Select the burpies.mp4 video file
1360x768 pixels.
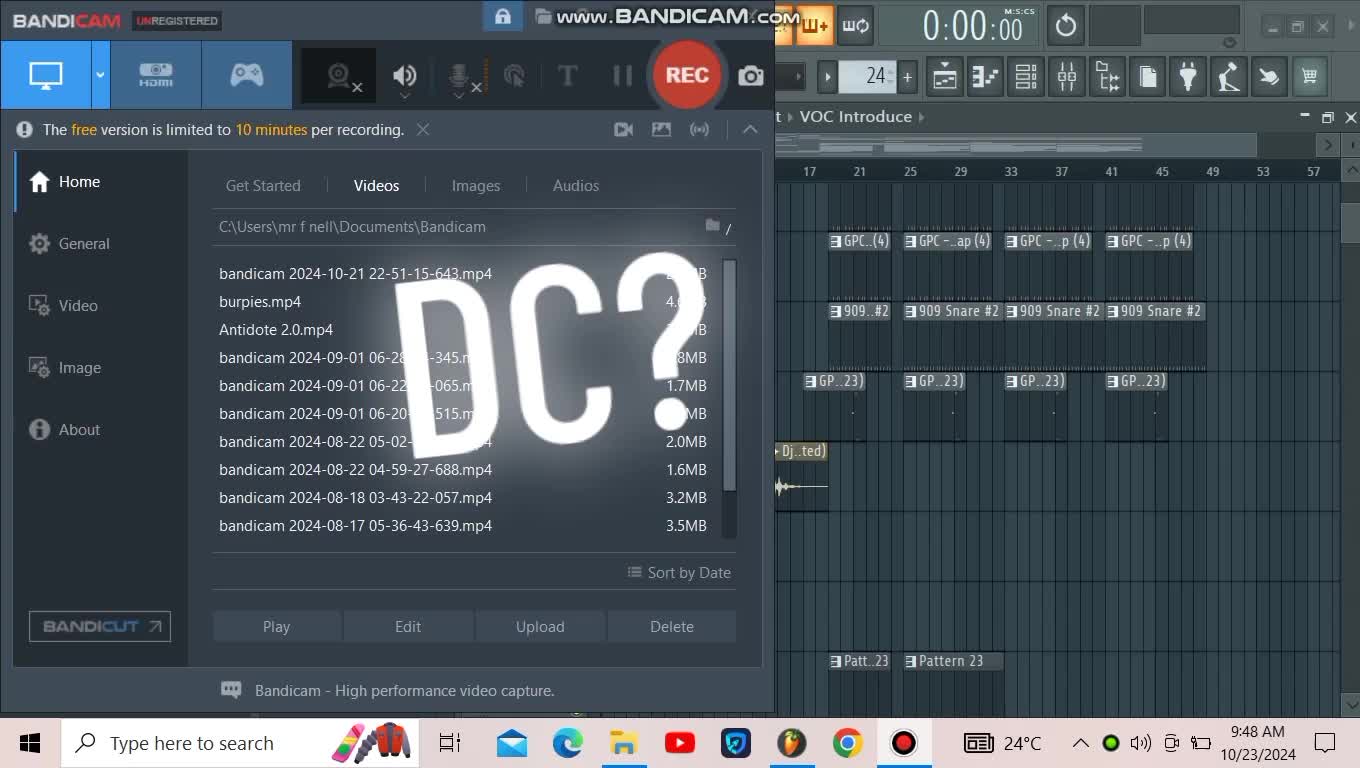[260, 302]
